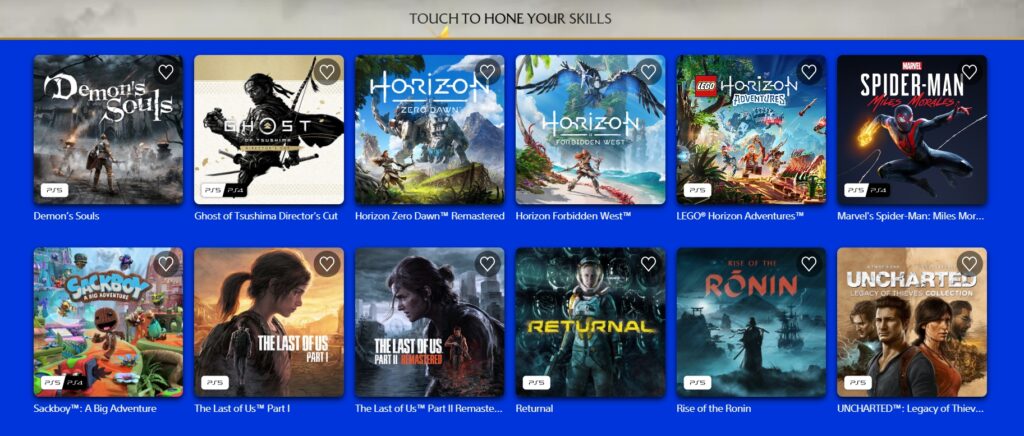Open the Rise of the Ronin title link
The height and width of the screenshot is (436, 1024).
[714, 409]
